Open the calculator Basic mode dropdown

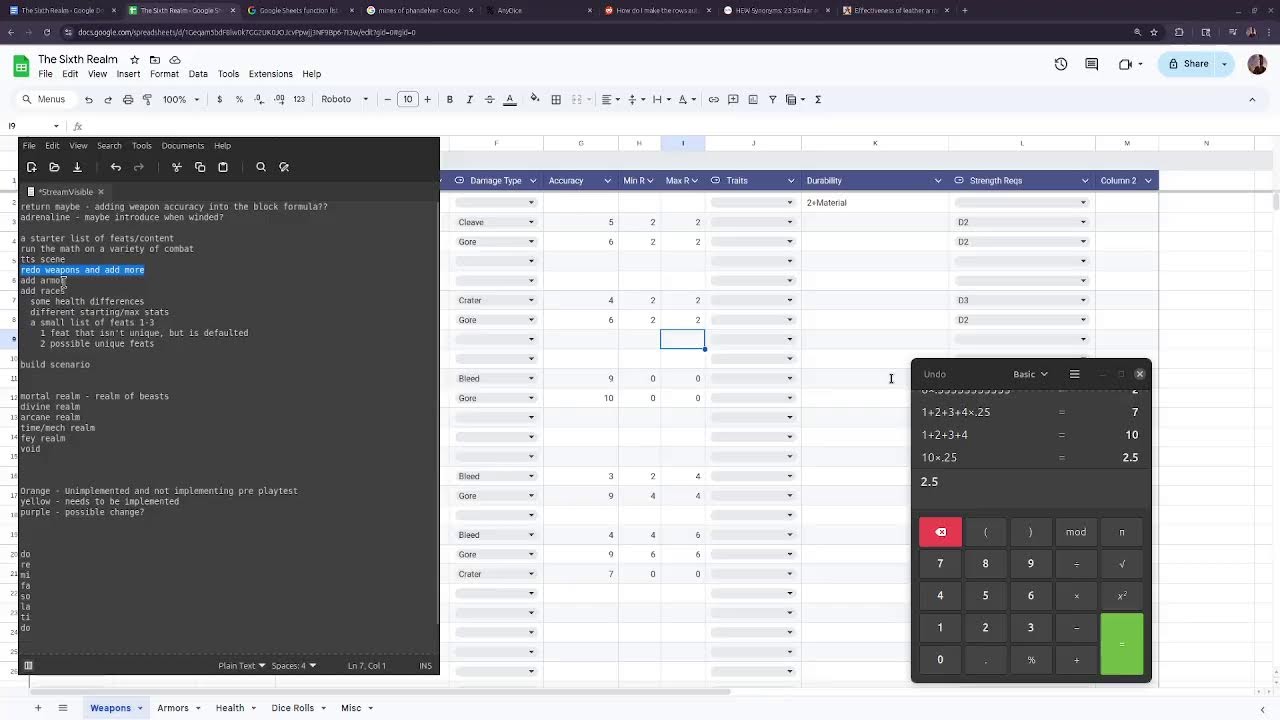[x=1030, y=374]
